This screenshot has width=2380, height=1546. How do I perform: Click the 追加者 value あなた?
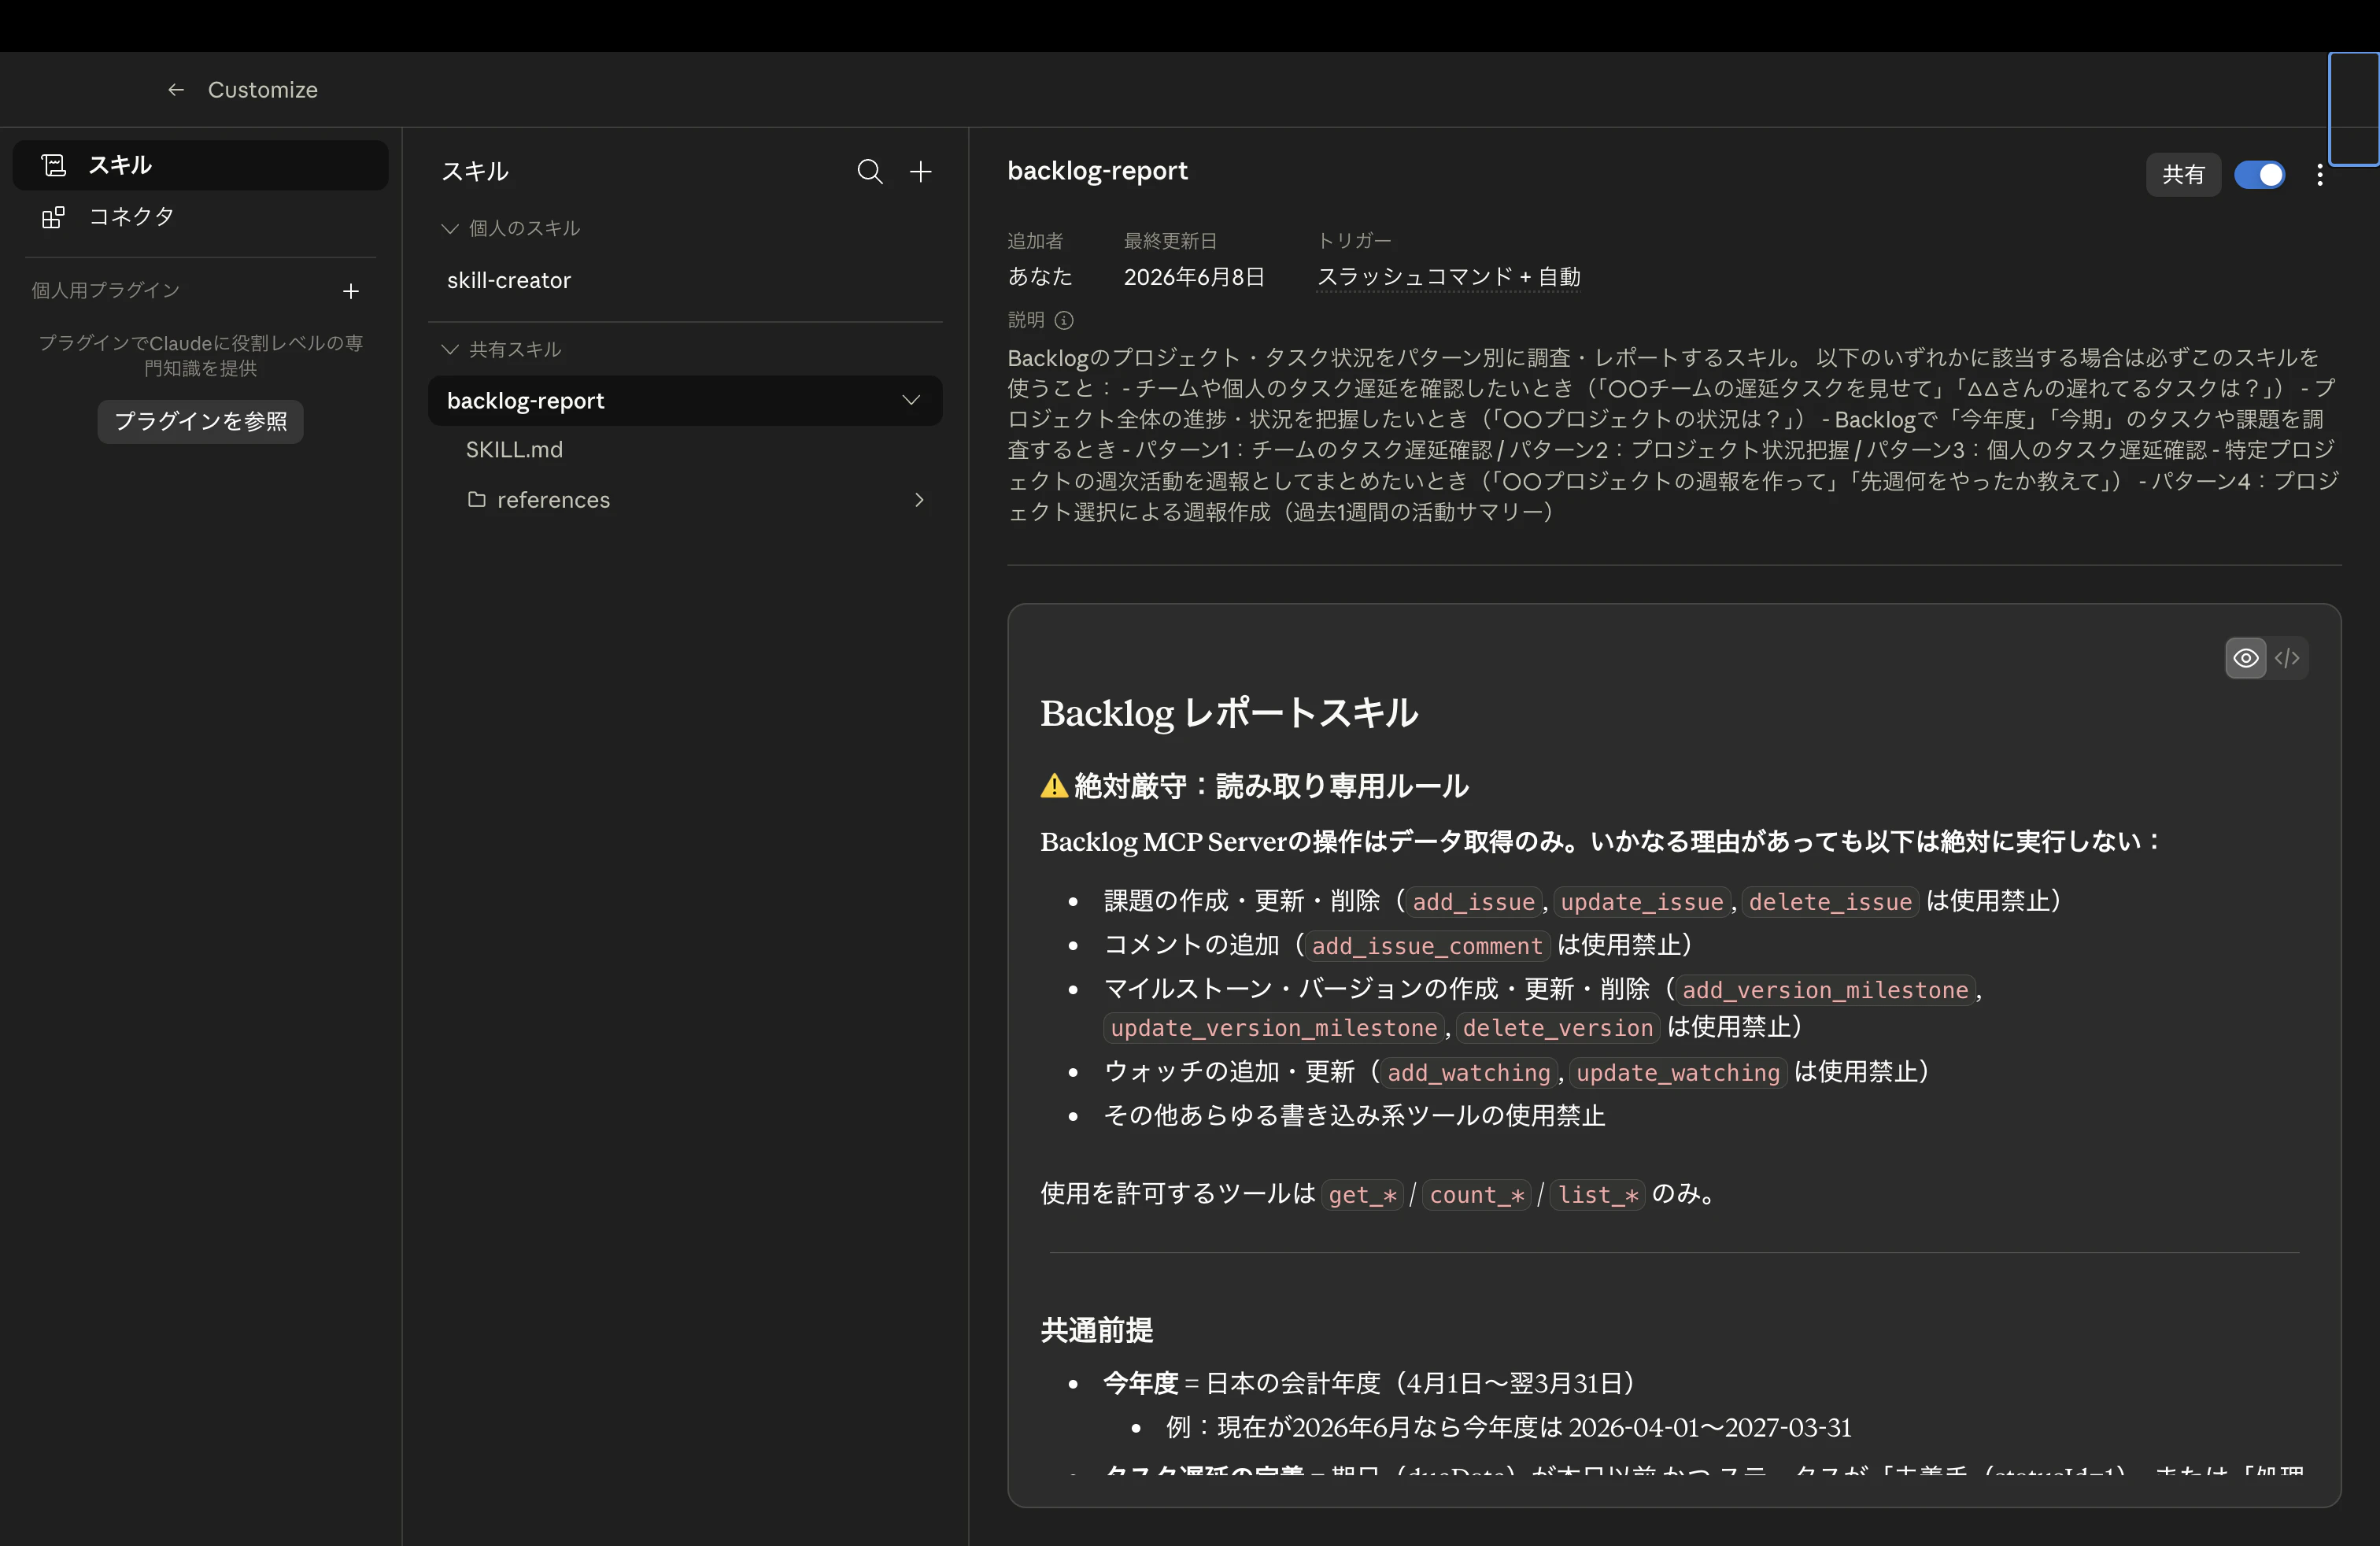[x=1040, y=276]
